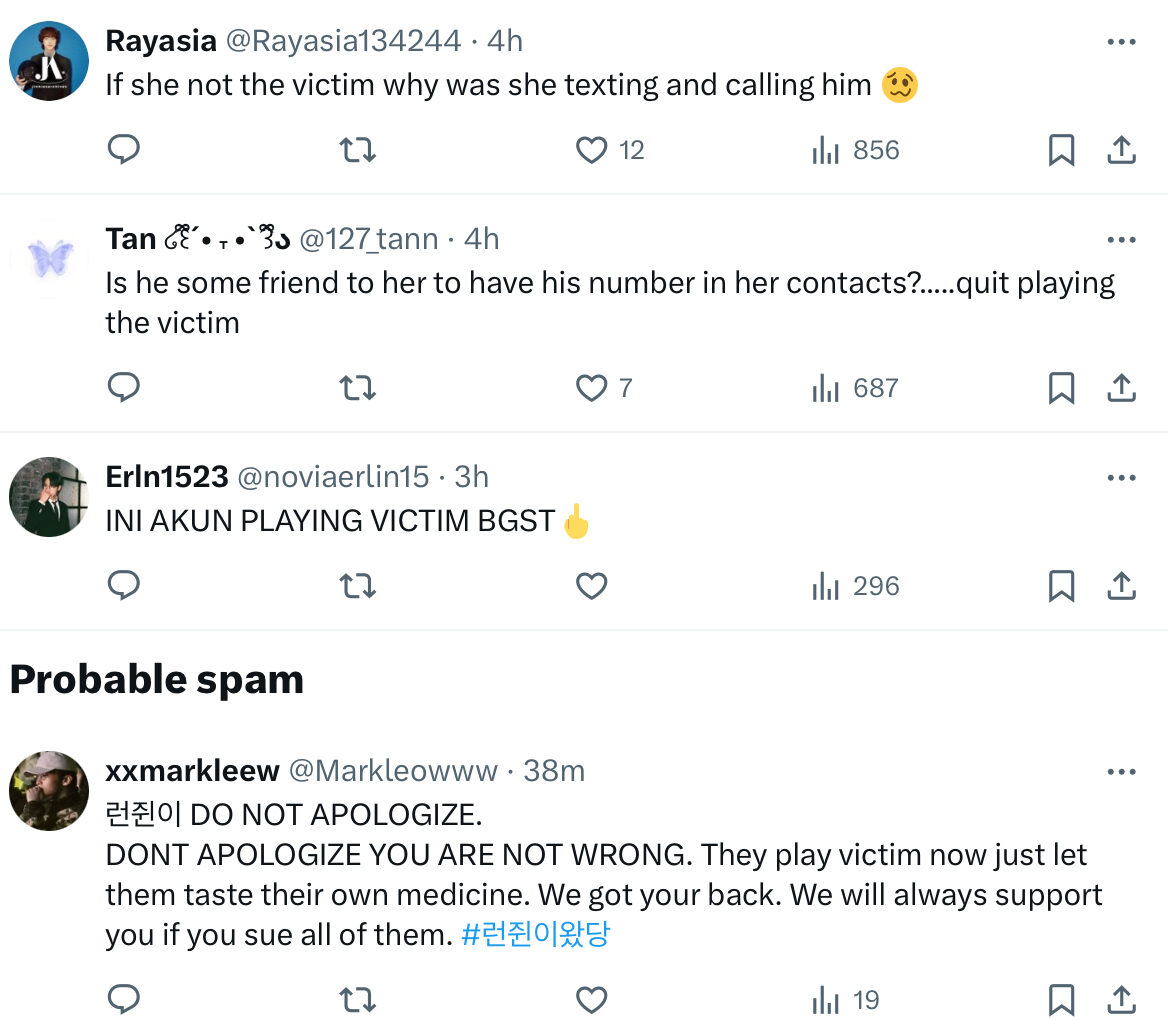Open the Rayasia display name profile
Viewport: 1168px width, 1020px height.
(x=160, y=41)
